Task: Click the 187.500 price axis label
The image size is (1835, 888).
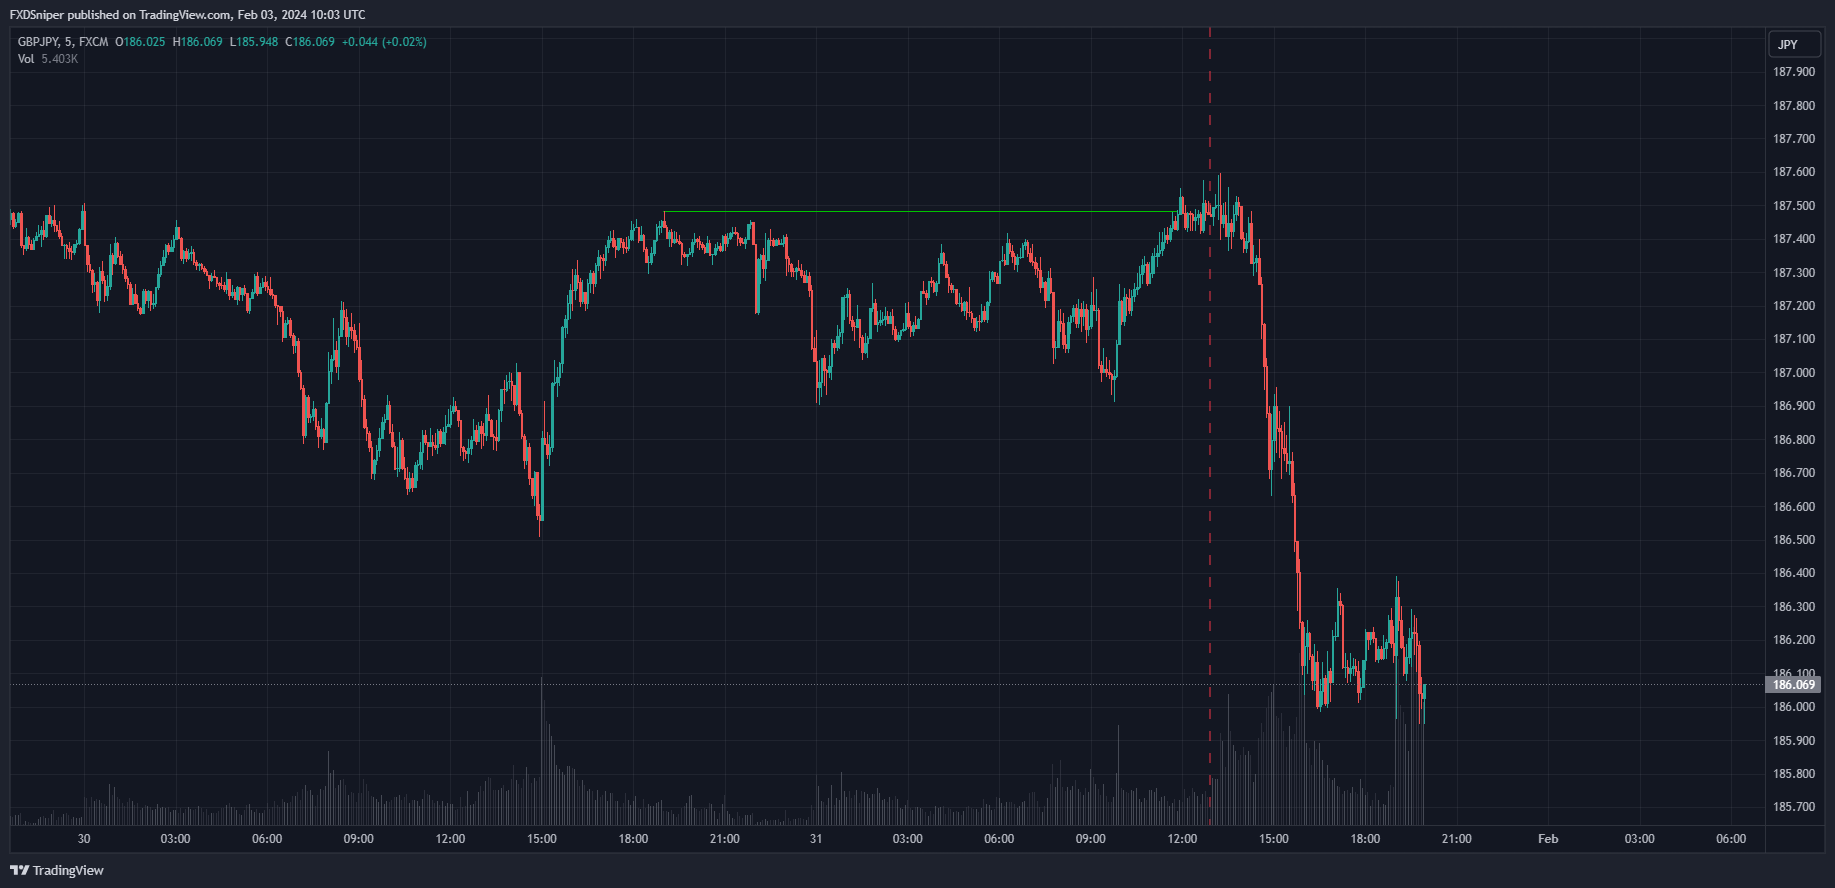Action: [x=1793, y=206]
